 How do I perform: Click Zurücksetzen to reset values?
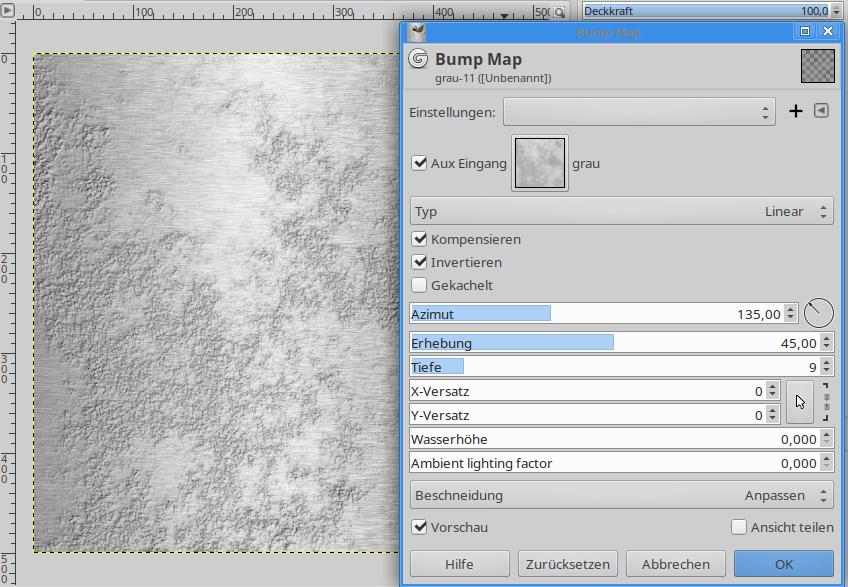coord(568,564)
